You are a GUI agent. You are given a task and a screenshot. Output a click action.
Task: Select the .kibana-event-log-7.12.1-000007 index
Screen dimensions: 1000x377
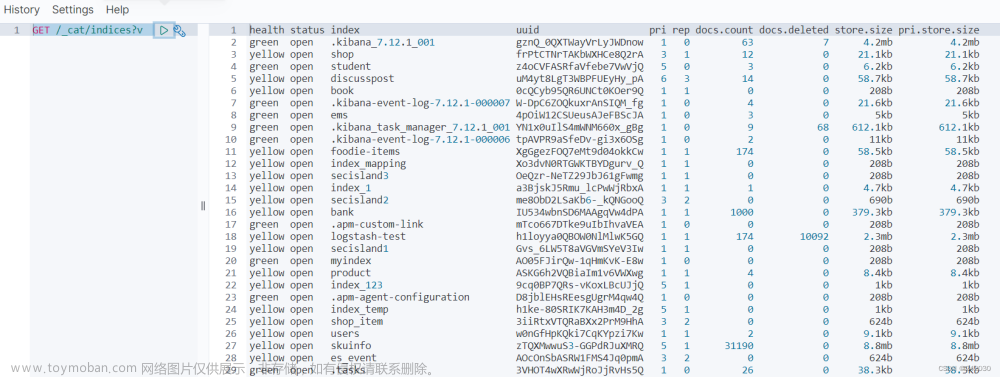(x=420, y=103)
